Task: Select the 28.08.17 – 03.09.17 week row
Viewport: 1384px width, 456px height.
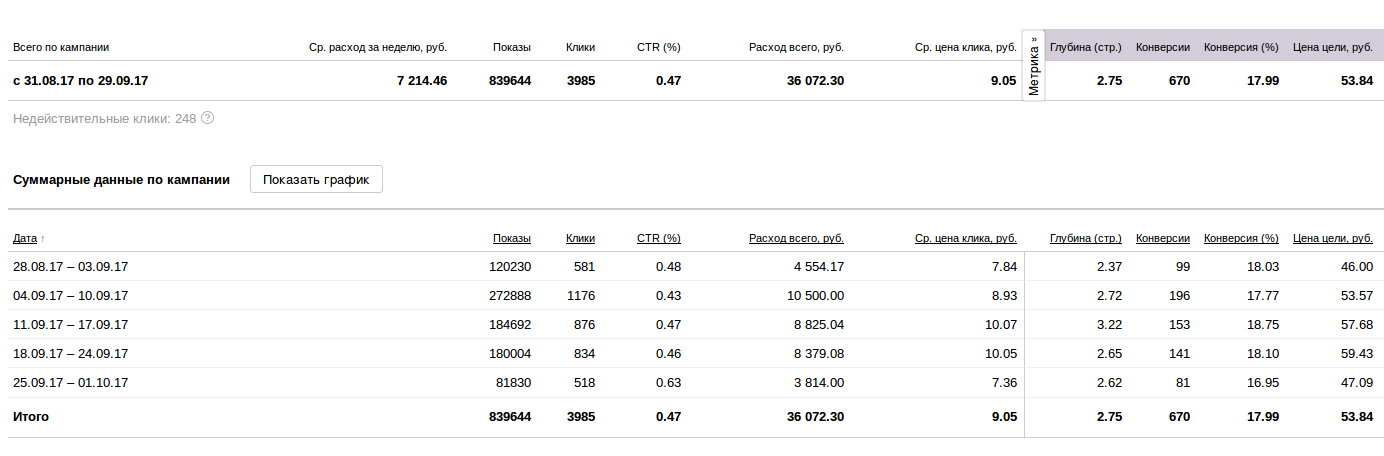Action: pos(71,267)
